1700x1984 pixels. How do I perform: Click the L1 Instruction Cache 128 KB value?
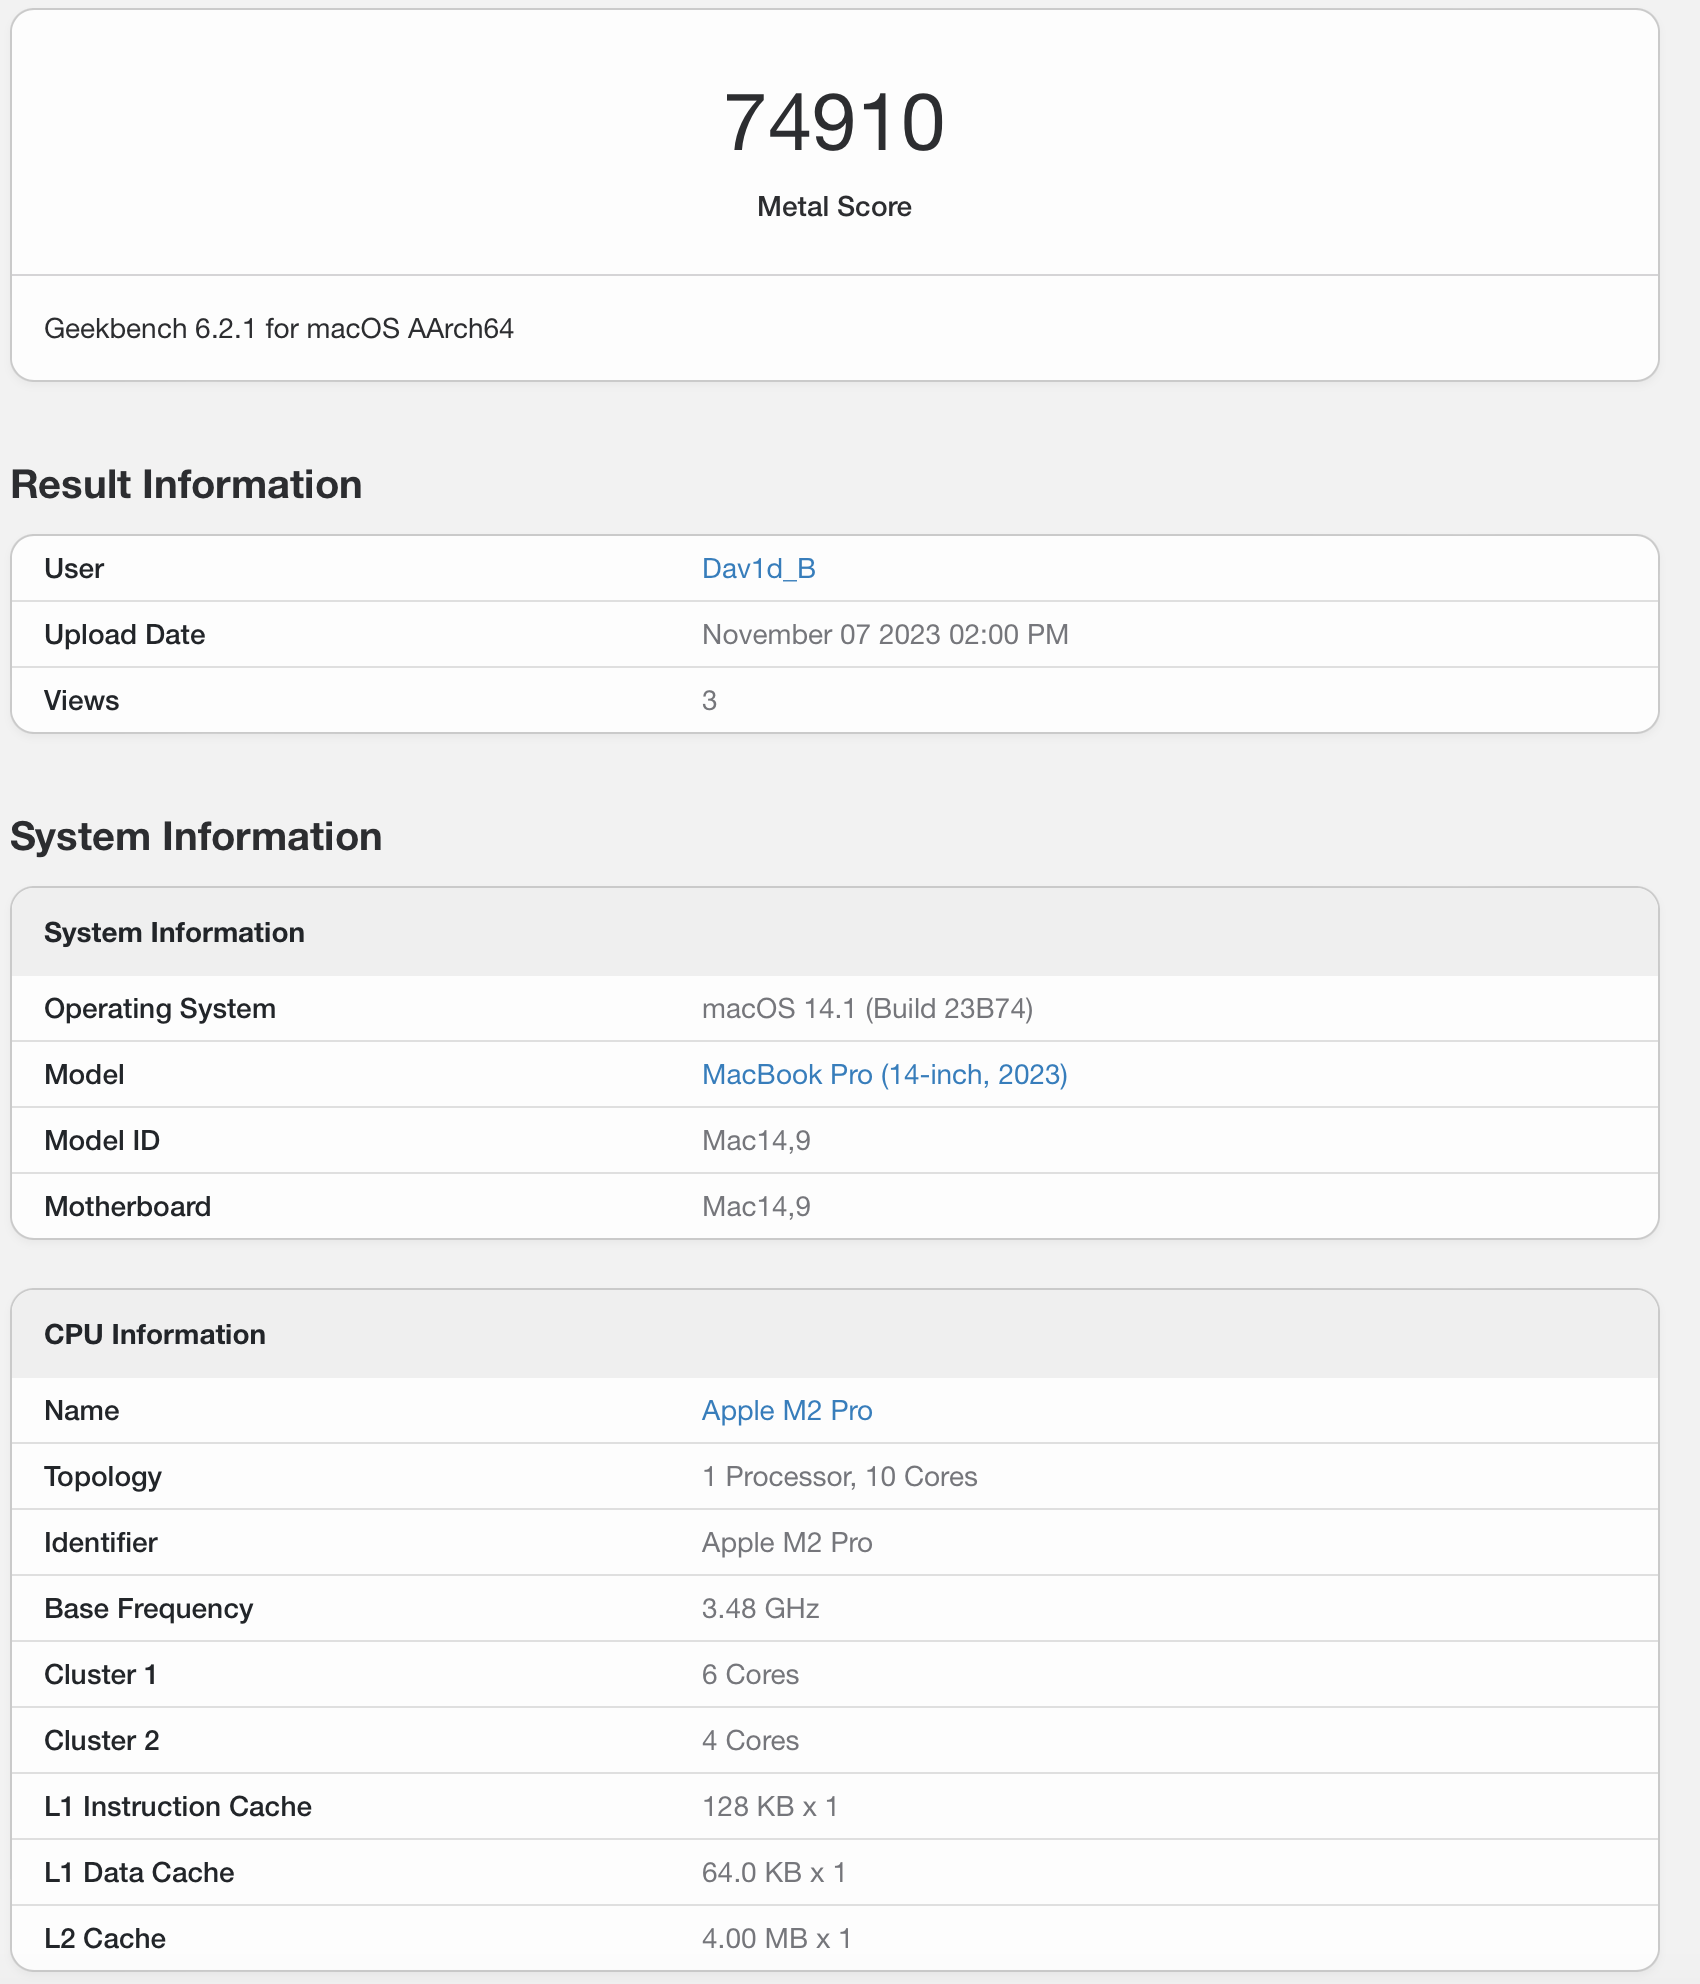769,1806
